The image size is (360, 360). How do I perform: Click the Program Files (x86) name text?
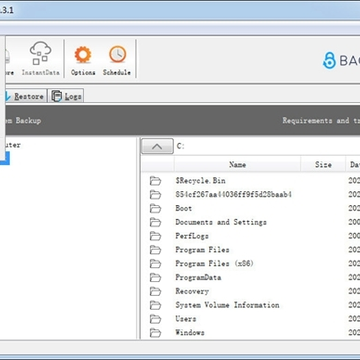tap(214, 264)
